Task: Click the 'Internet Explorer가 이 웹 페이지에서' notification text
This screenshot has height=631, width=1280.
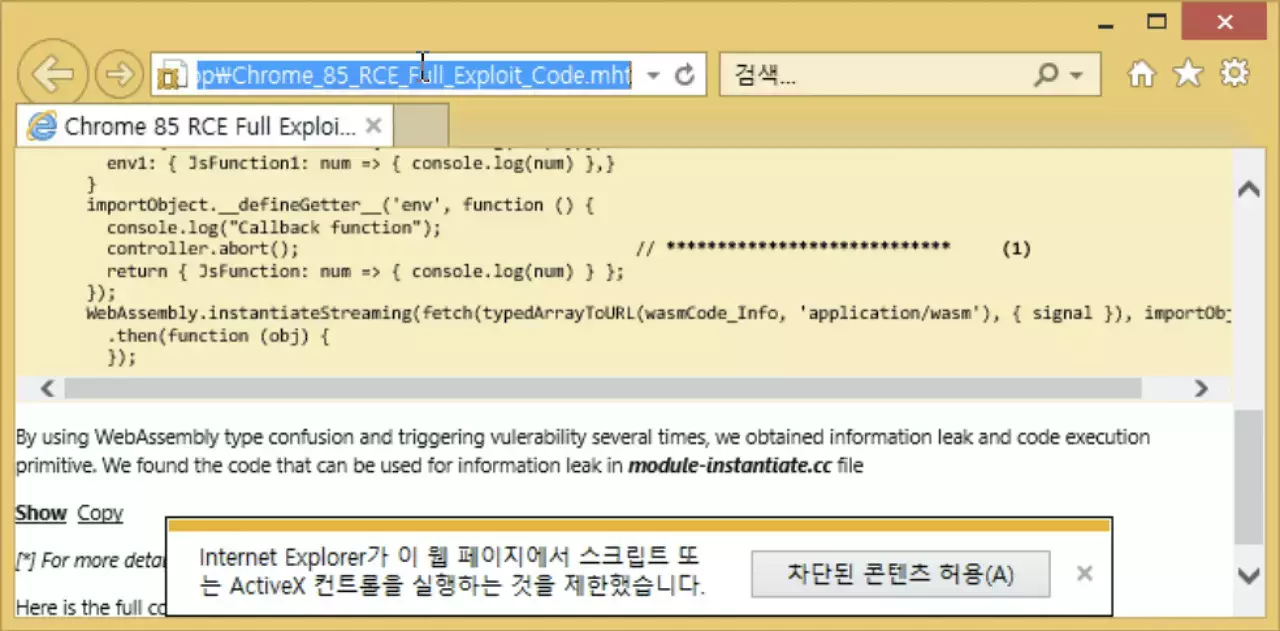Action: [453, 572]
